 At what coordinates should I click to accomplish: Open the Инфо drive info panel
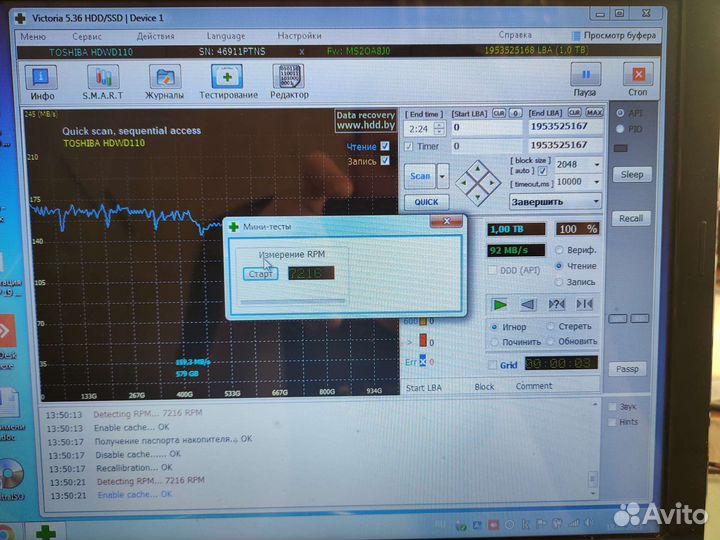coord(41,80)
